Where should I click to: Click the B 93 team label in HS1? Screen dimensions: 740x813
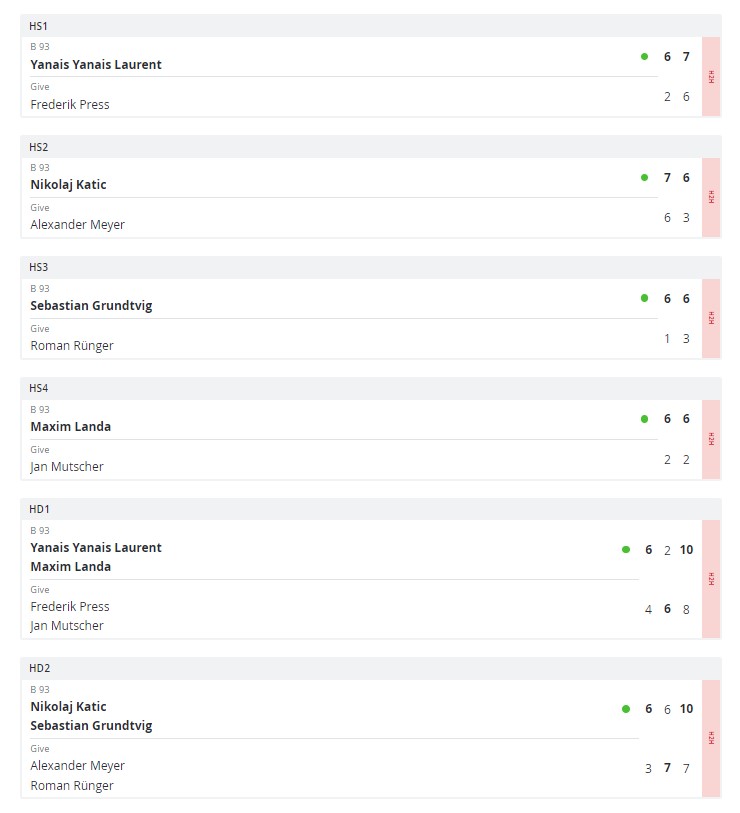click(x=40, y=47)
